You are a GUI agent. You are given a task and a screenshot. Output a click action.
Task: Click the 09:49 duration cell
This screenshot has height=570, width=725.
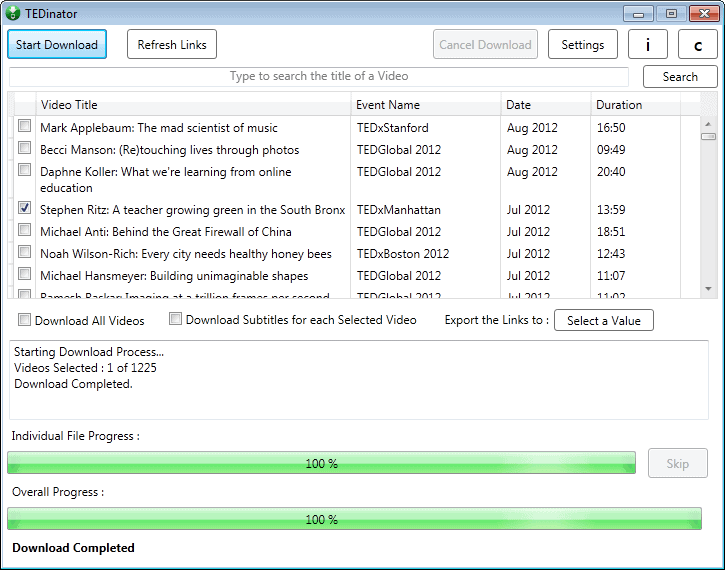(611, 150)
